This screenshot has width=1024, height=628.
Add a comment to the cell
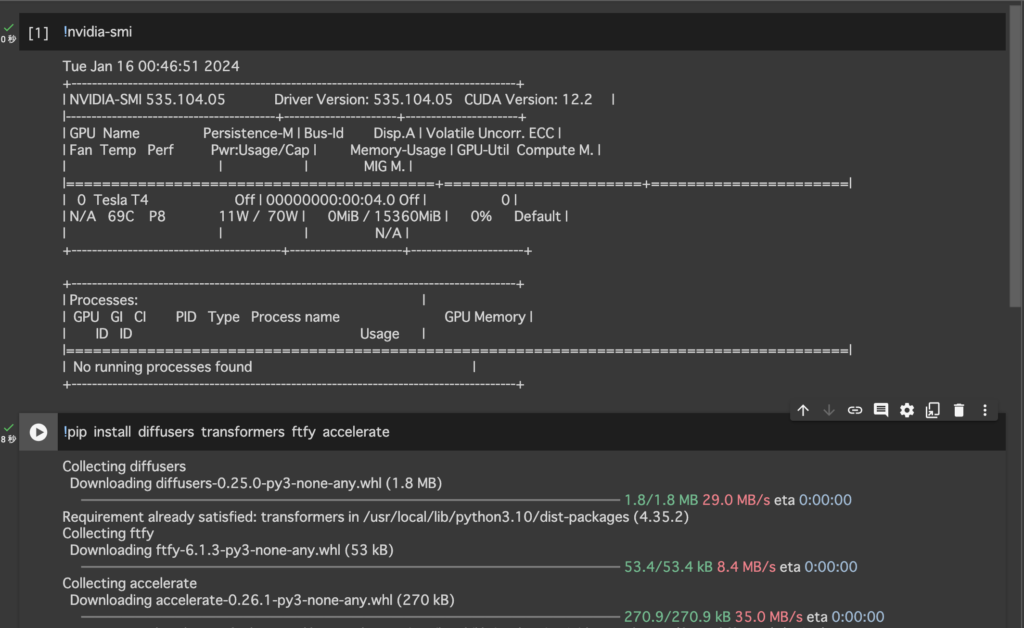point(881,410)
